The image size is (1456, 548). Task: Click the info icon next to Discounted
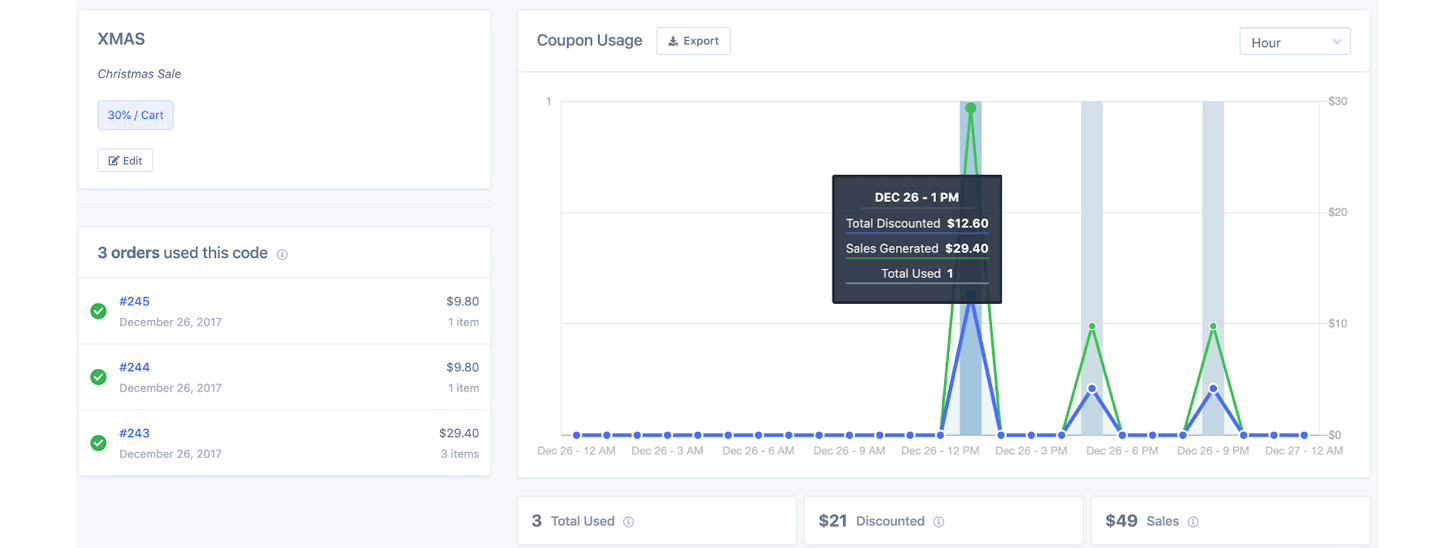point(939,522)
